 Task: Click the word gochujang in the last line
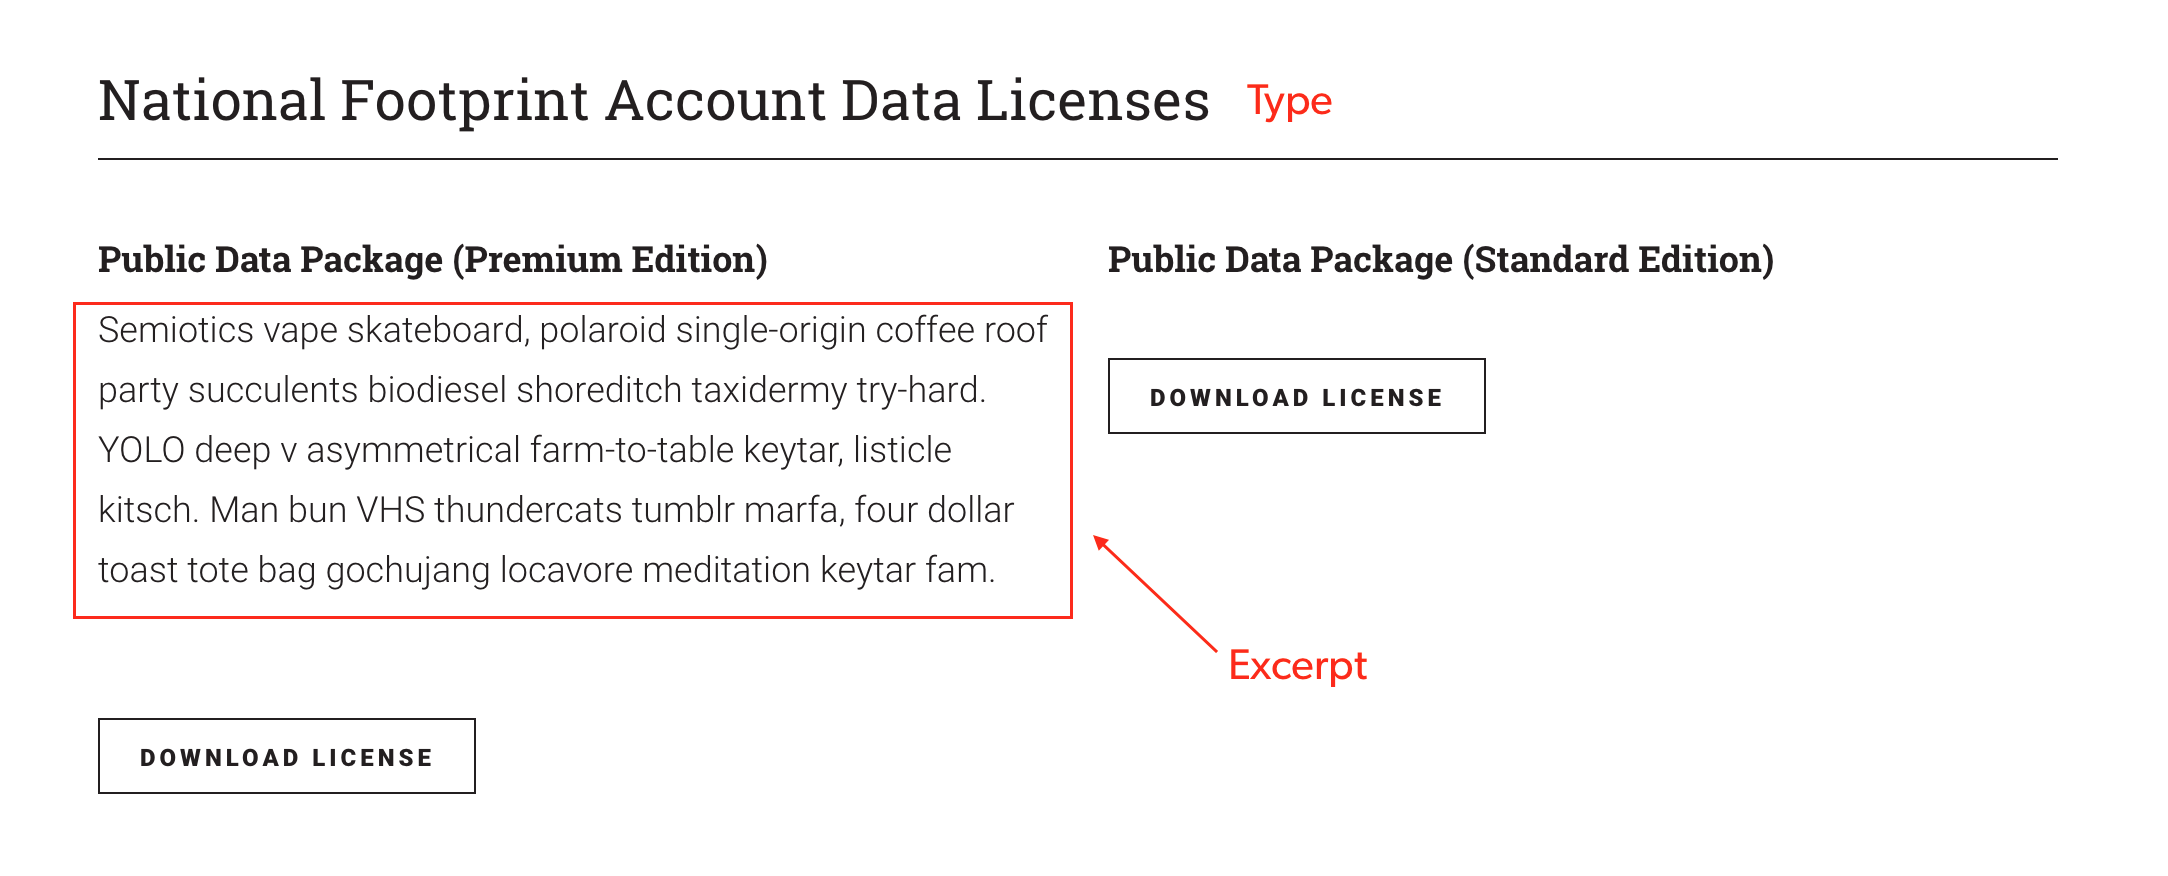tap(408, 571)
